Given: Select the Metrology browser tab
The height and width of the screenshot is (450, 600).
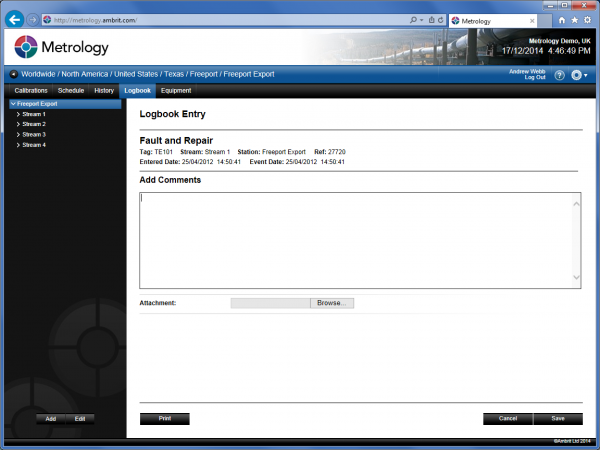Looking at the screenshot, I should [493, 21].
